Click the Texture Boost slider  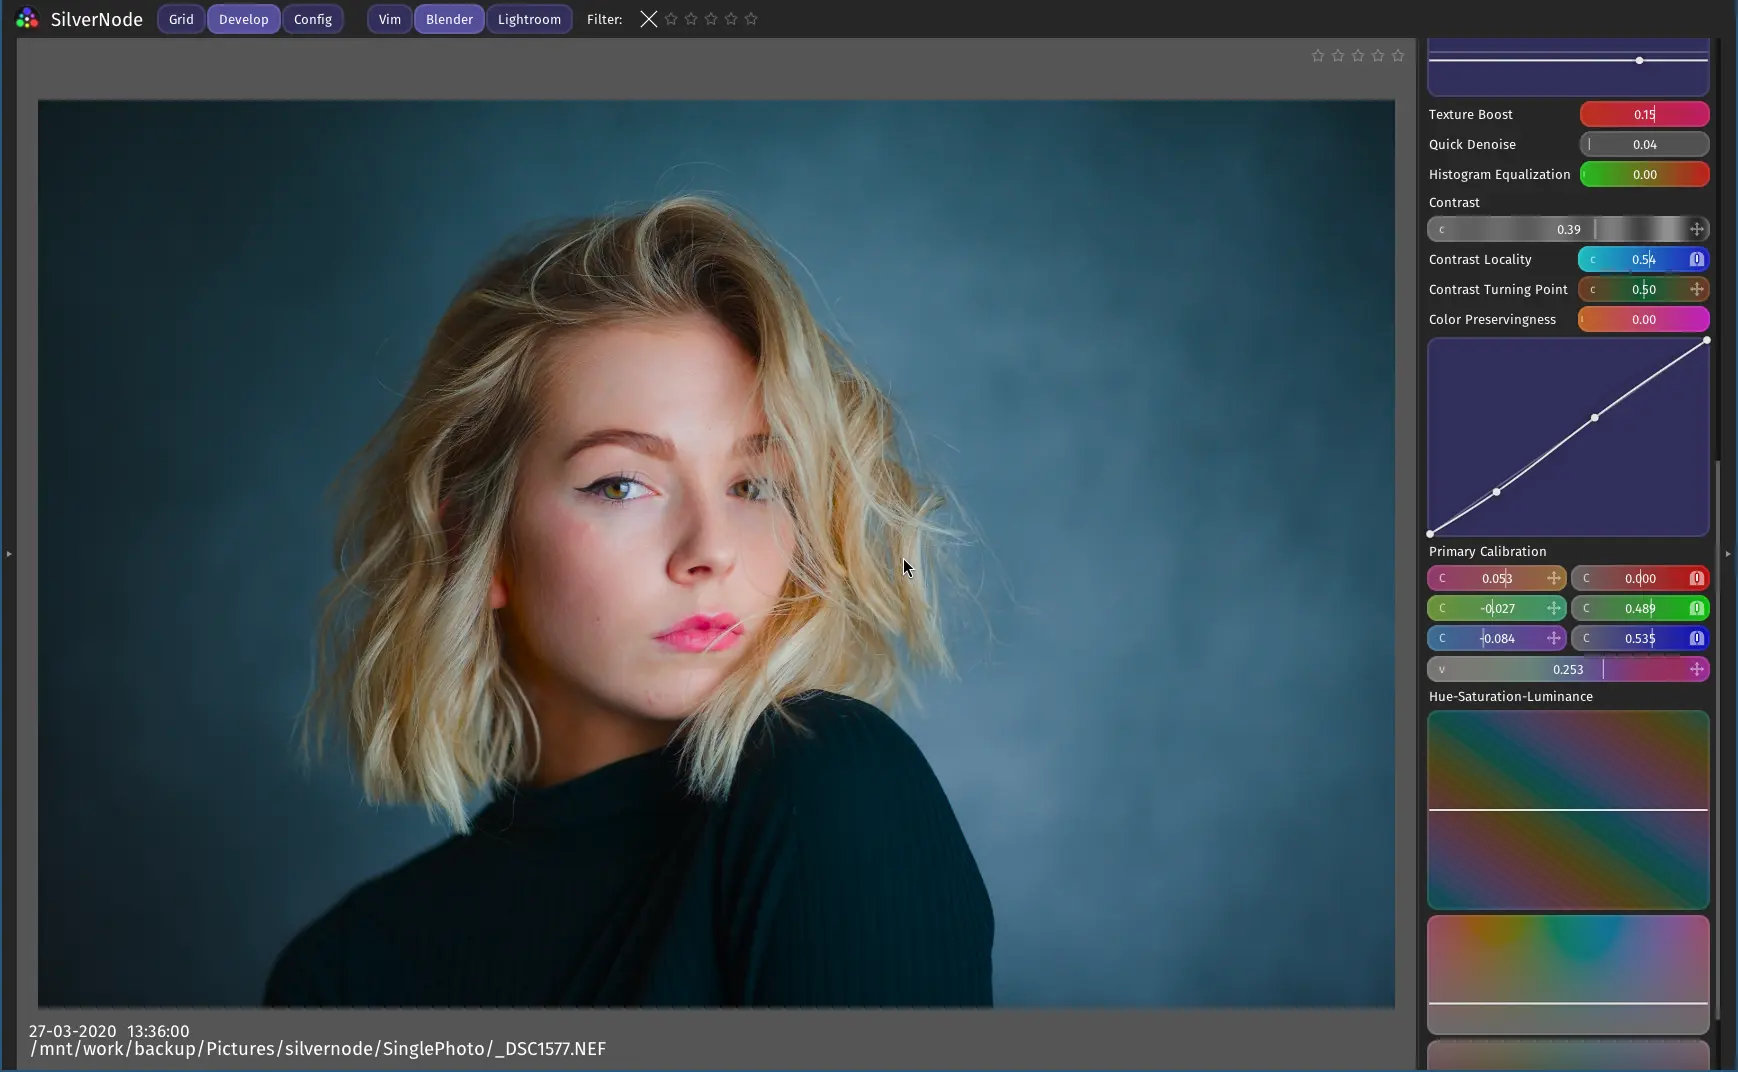pyautogui.click(x=1644, y=115)
